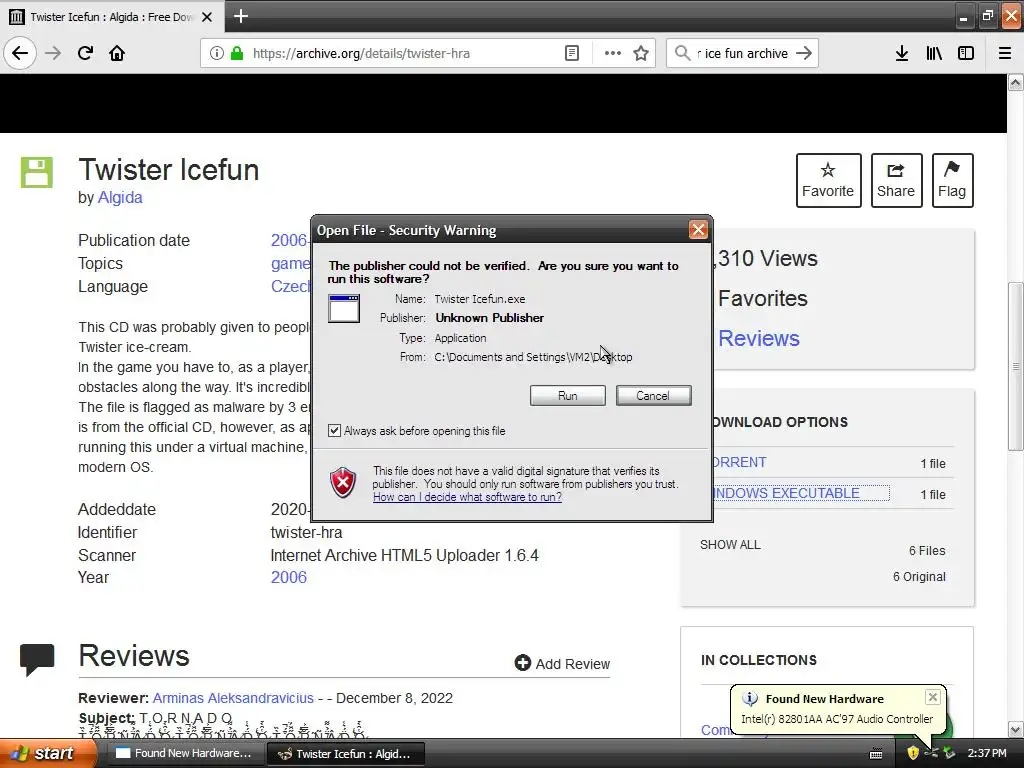1024x768 pixels.
Task: Toggle reader view icon in address bar
Action: [571, 53]
